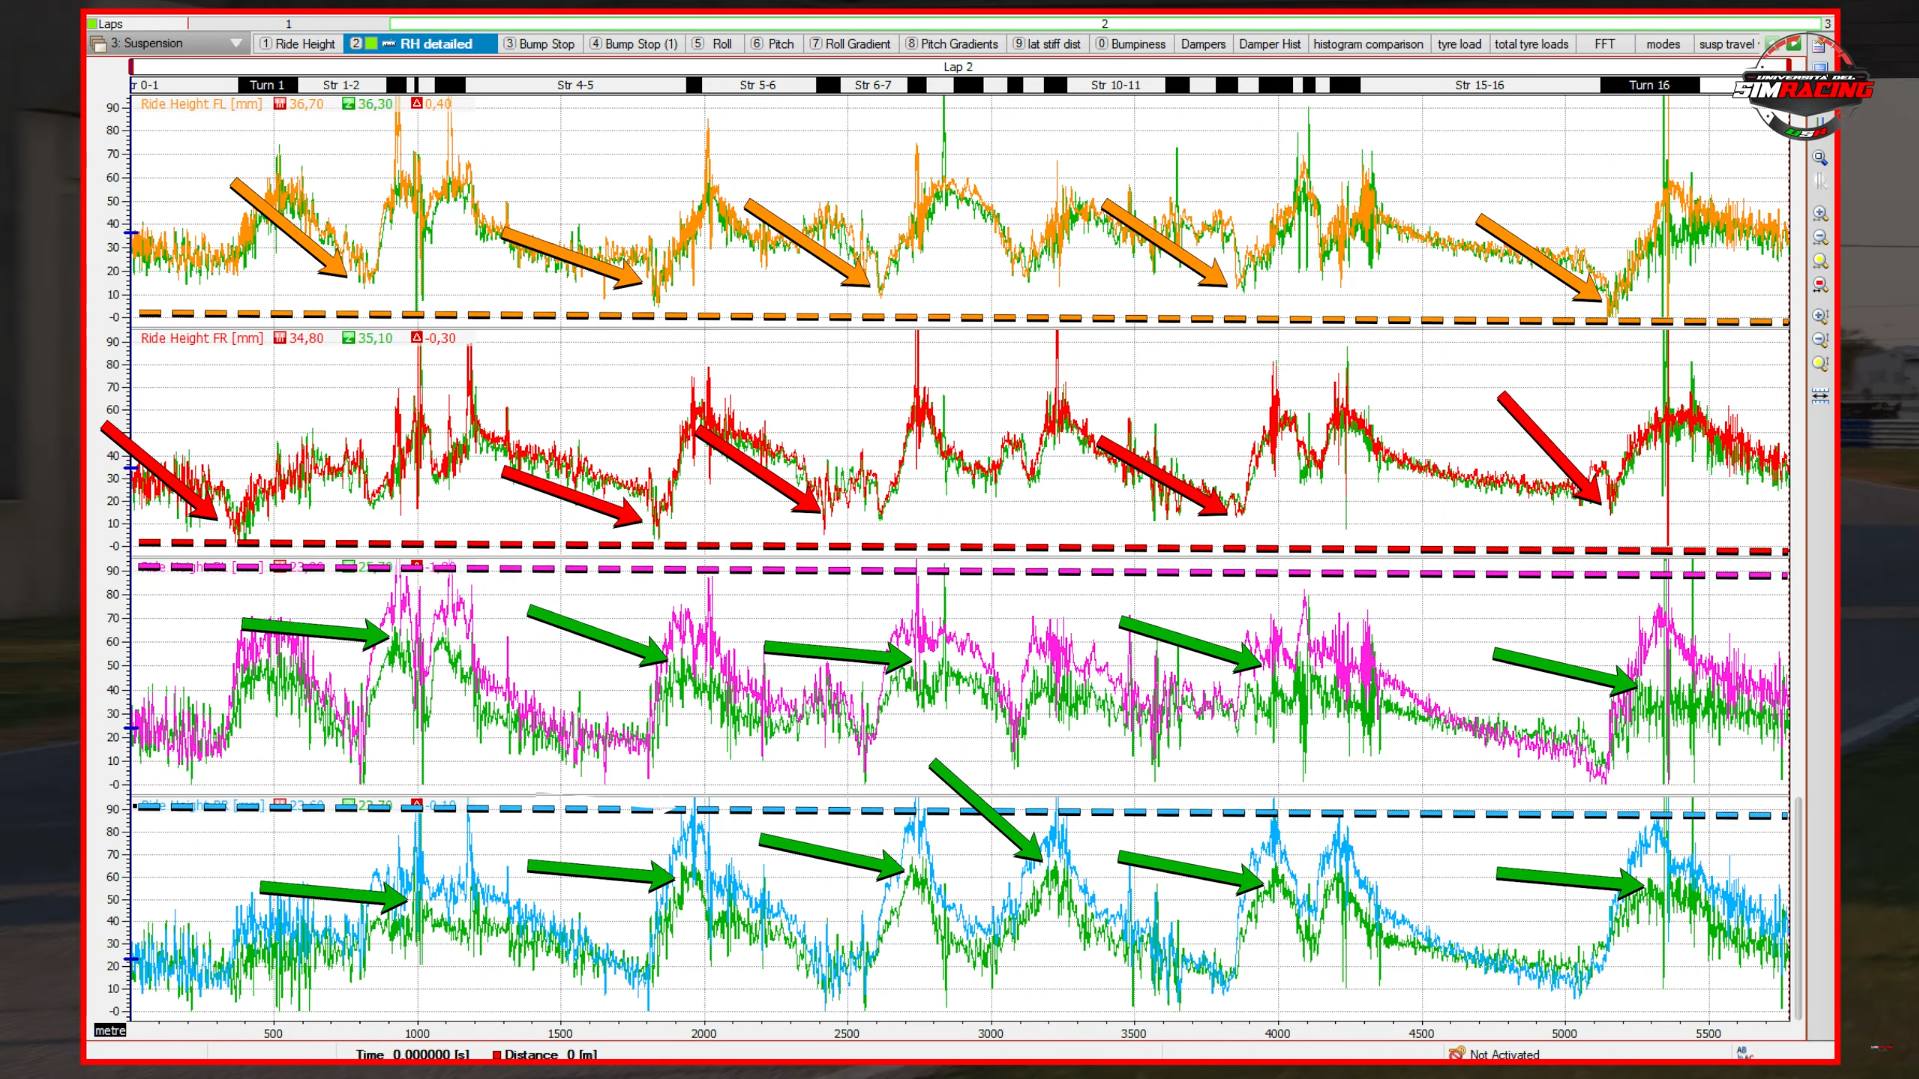Open the 3: Suspension workbook dropdown
This screenshot has height=1079, width=1919.
click(236, 44)
